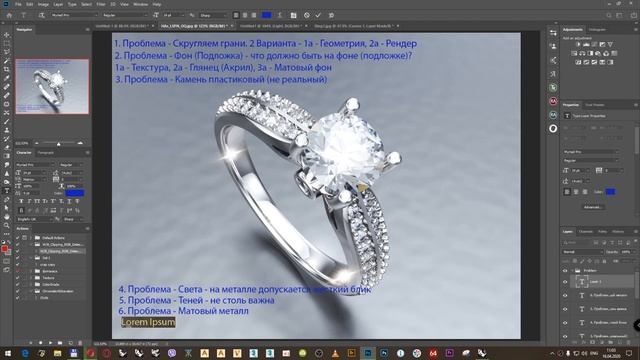The width and height of the screenshot is (640, 360).
Task: Click center-align text icon in options bar
Action: 245,15
